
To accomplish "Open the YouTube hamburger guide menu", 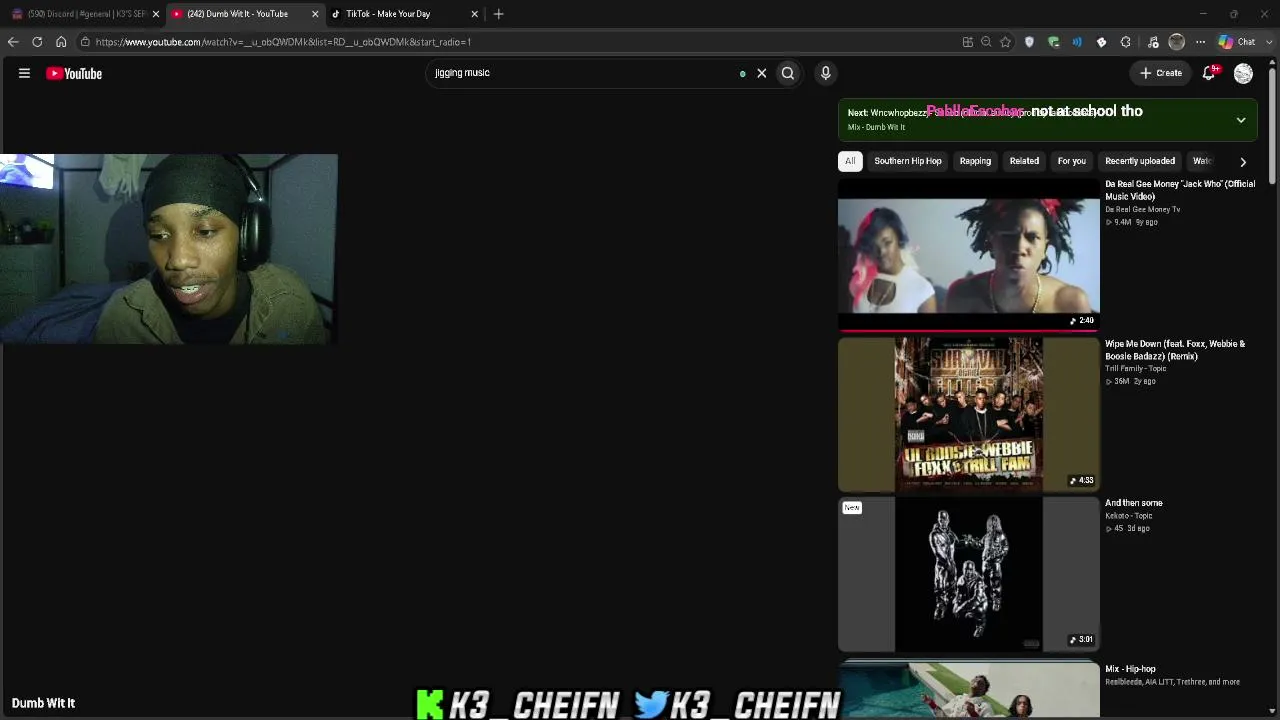I will click(x=24, y=73).
